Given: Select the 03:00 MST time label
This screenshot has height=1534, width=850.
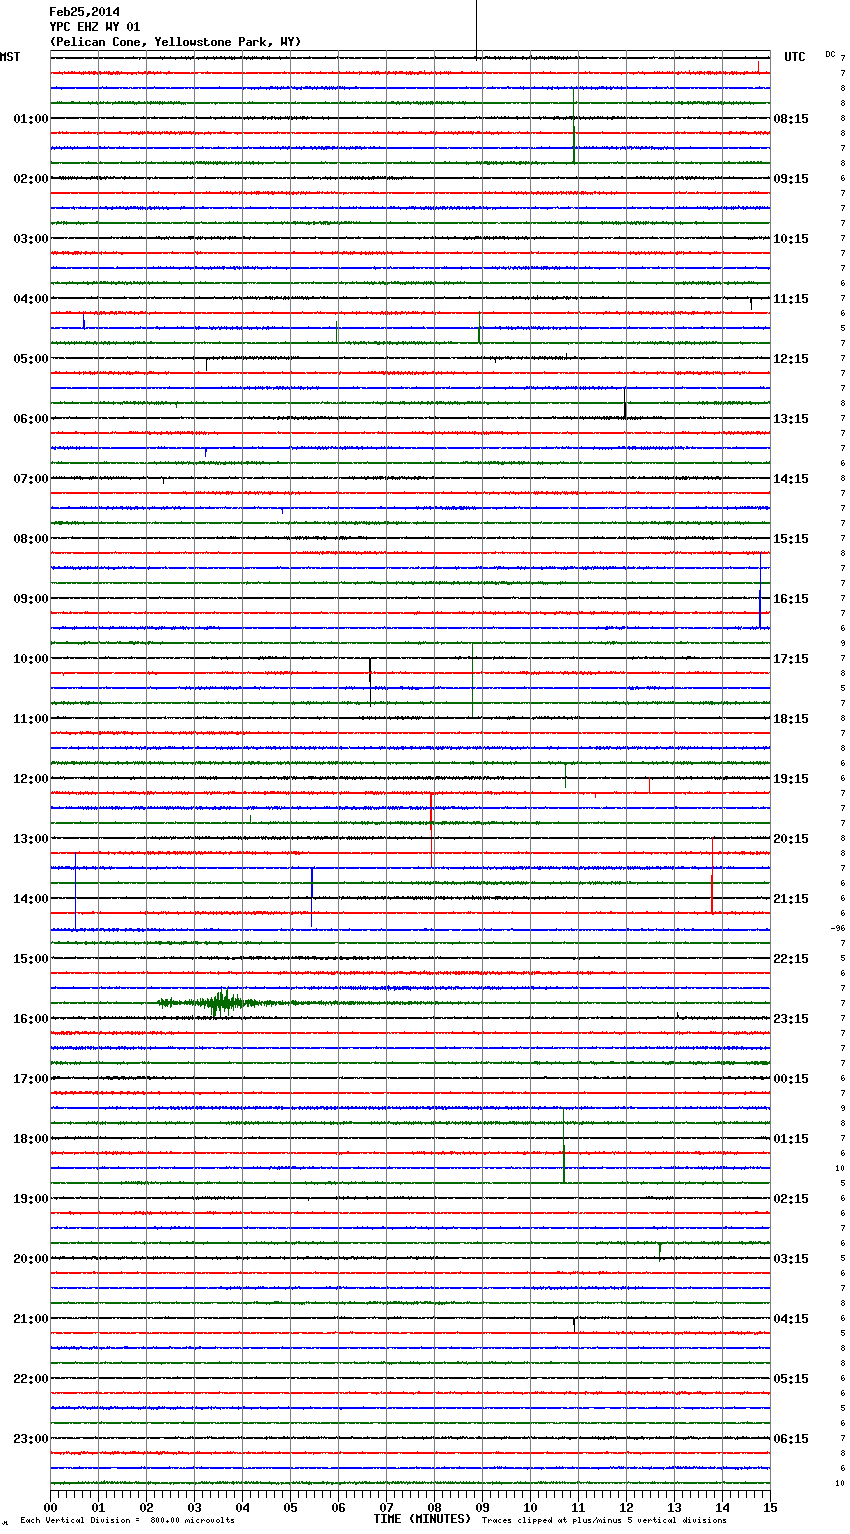Looking at the screenshot, I should point(31,239).
